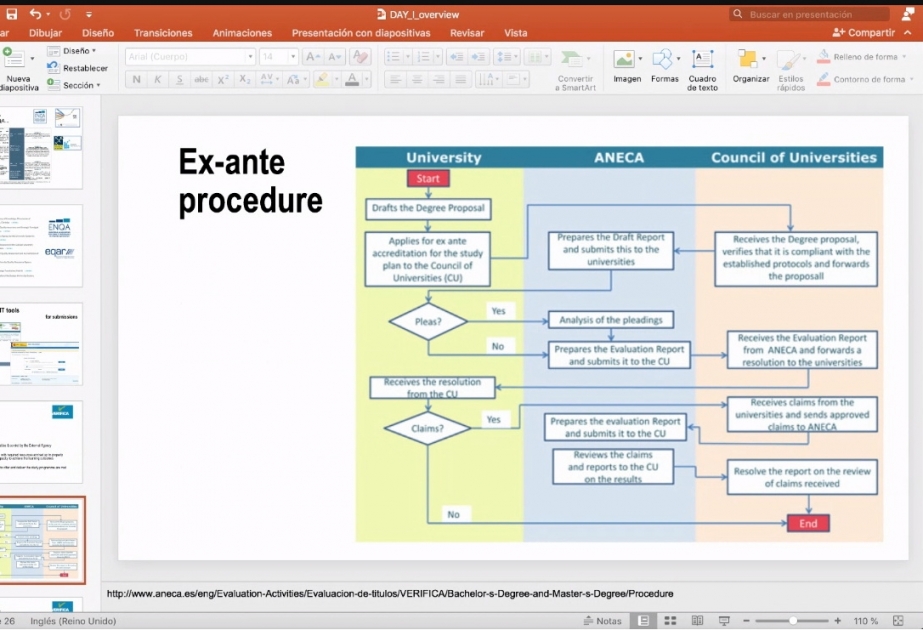
Task: Open the Diseño layout dropdown in ribbon
Action: coord(71,51)
